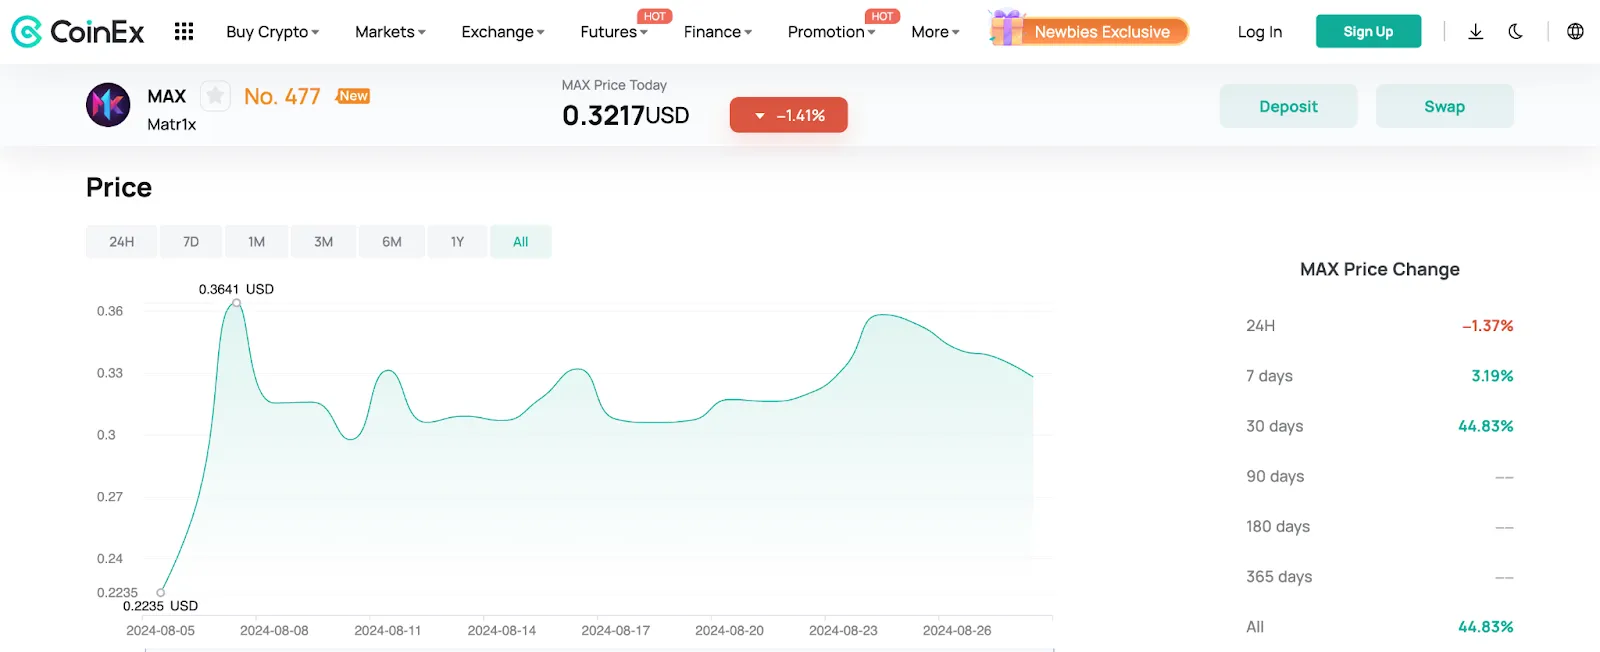The height and width of the screenshot is (652, 1600).
Task: Expand the Futures dropdown
Action: 614,32
